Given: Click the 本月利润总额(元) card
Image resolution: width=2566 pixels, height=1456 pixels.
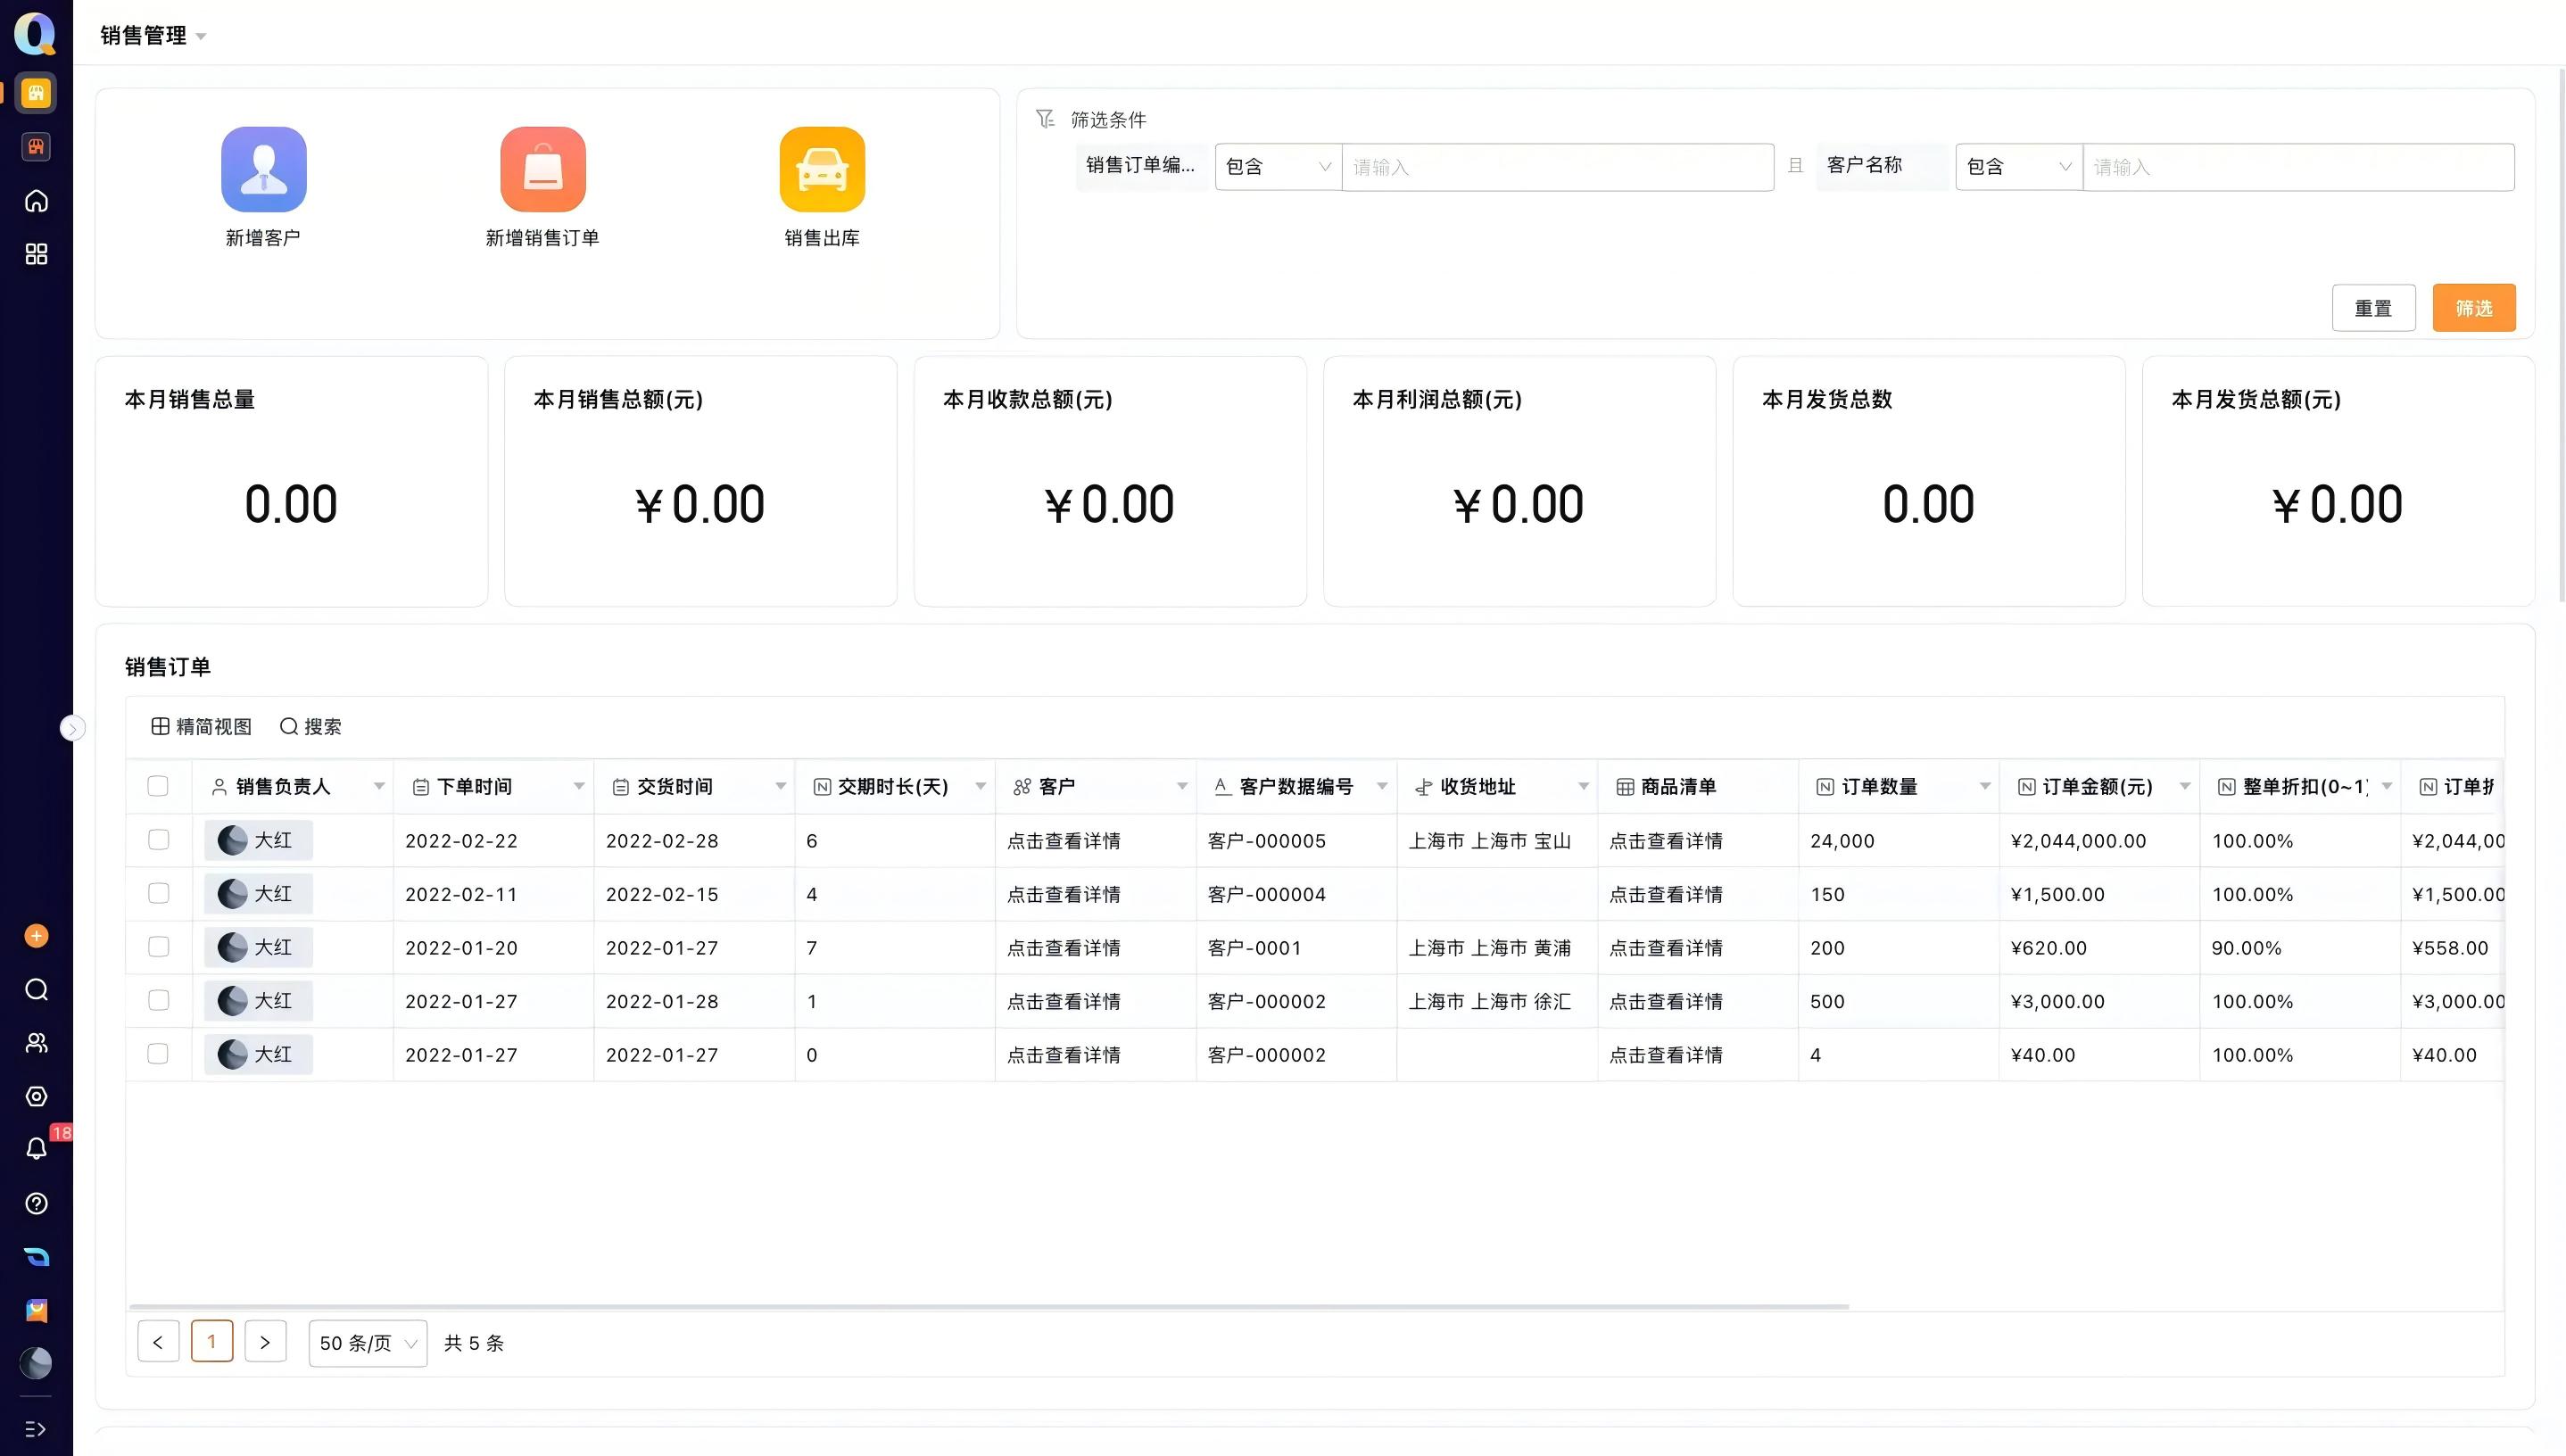Looking at the screenshot, I should coord(1520,481).
